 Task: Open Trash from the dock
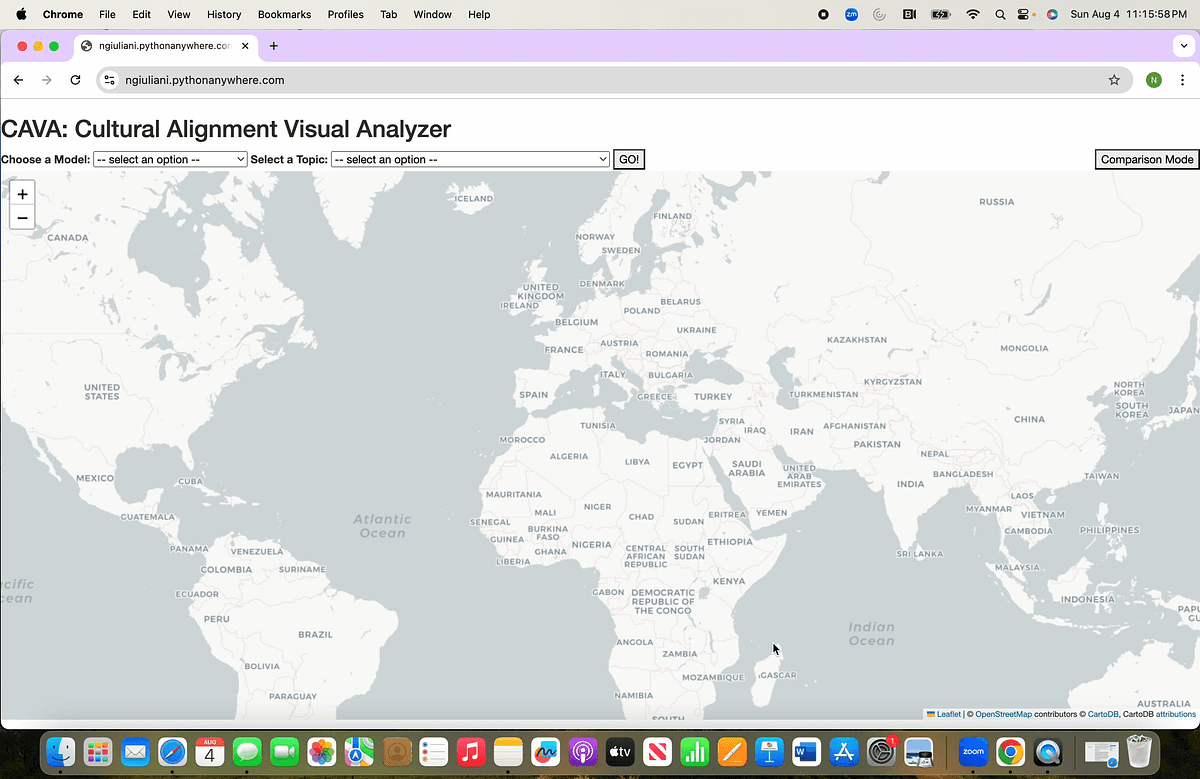coord(1140,751)
